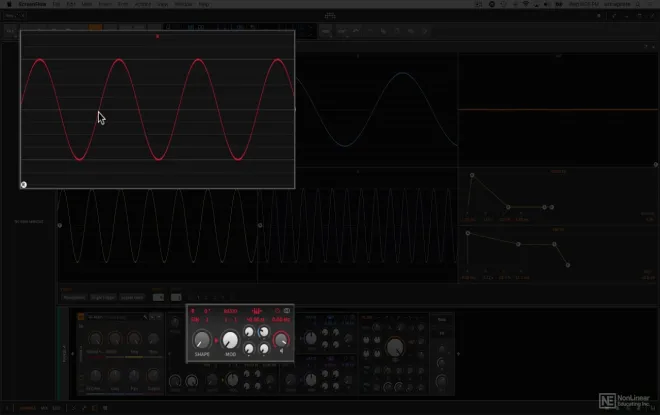This screenshot has width=660, height=415.
Task: Click the second small grey box right of the voice buttons
Action: click(x=176, y=298)
